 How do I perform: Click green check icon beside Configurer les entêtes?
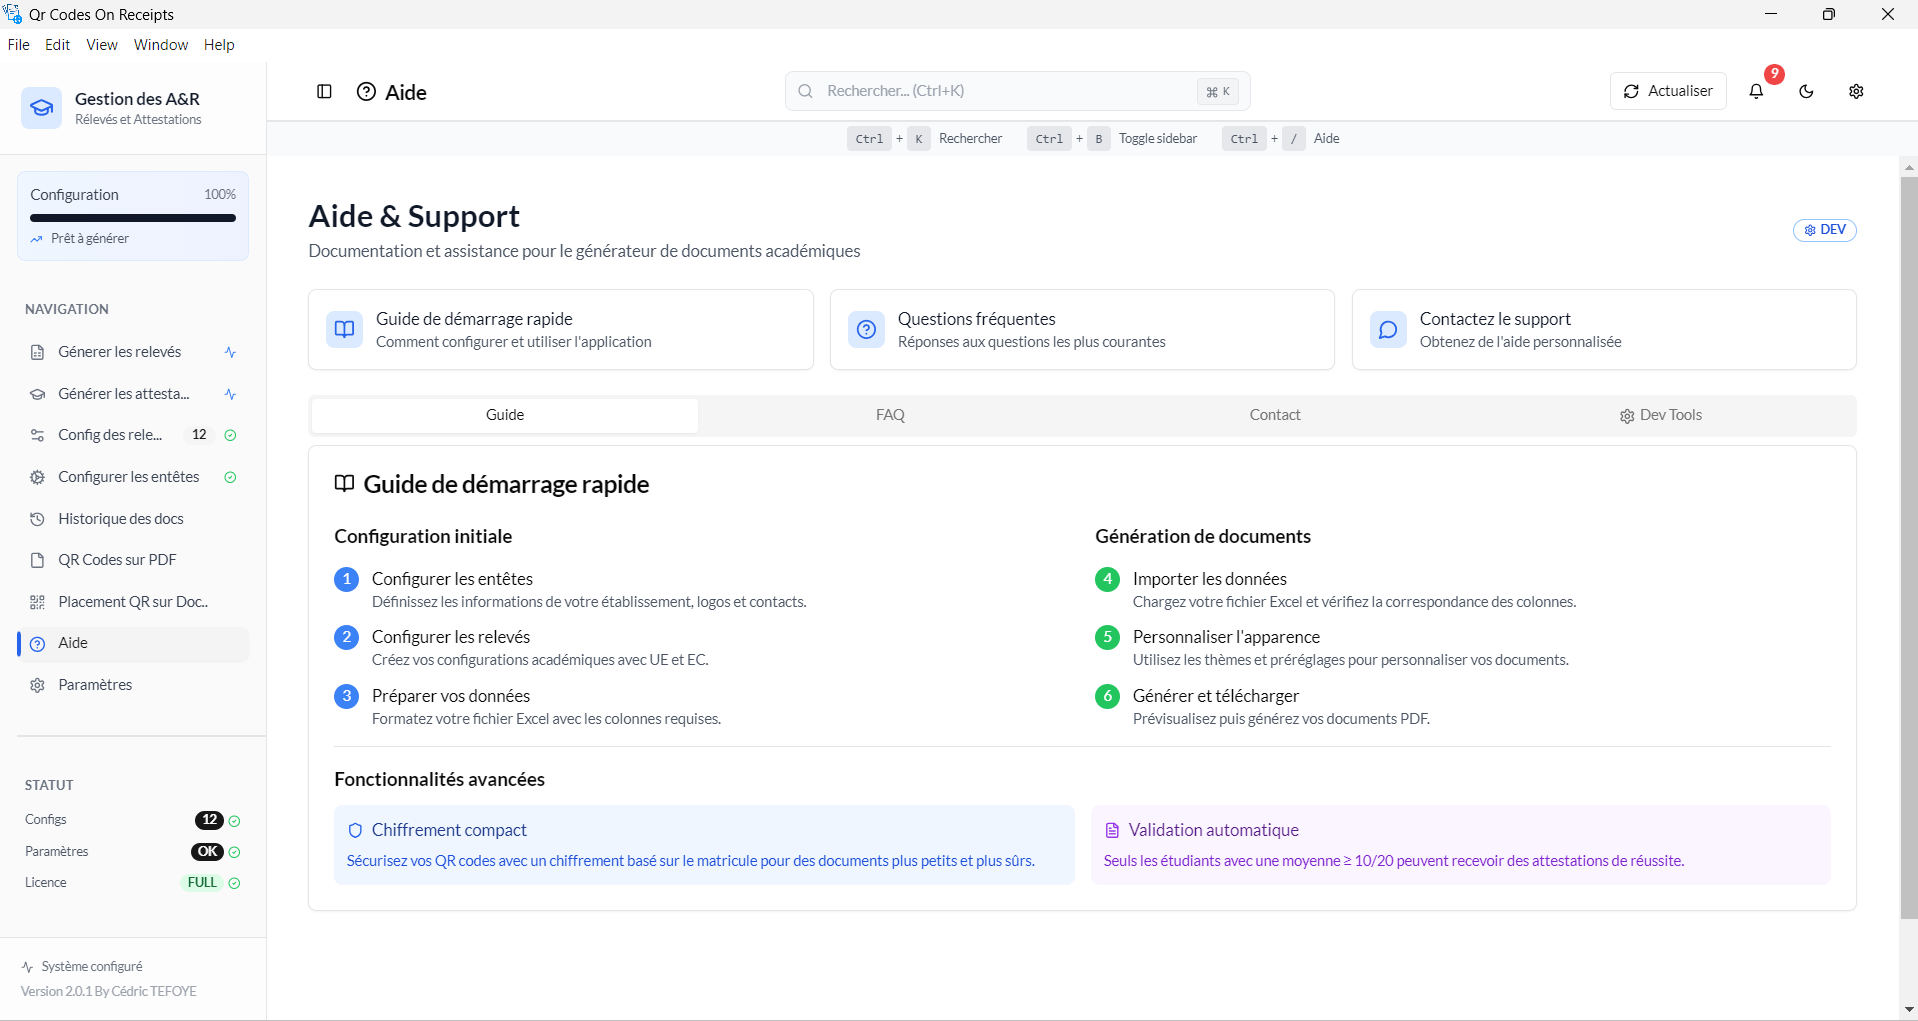[x=230, y=477]
